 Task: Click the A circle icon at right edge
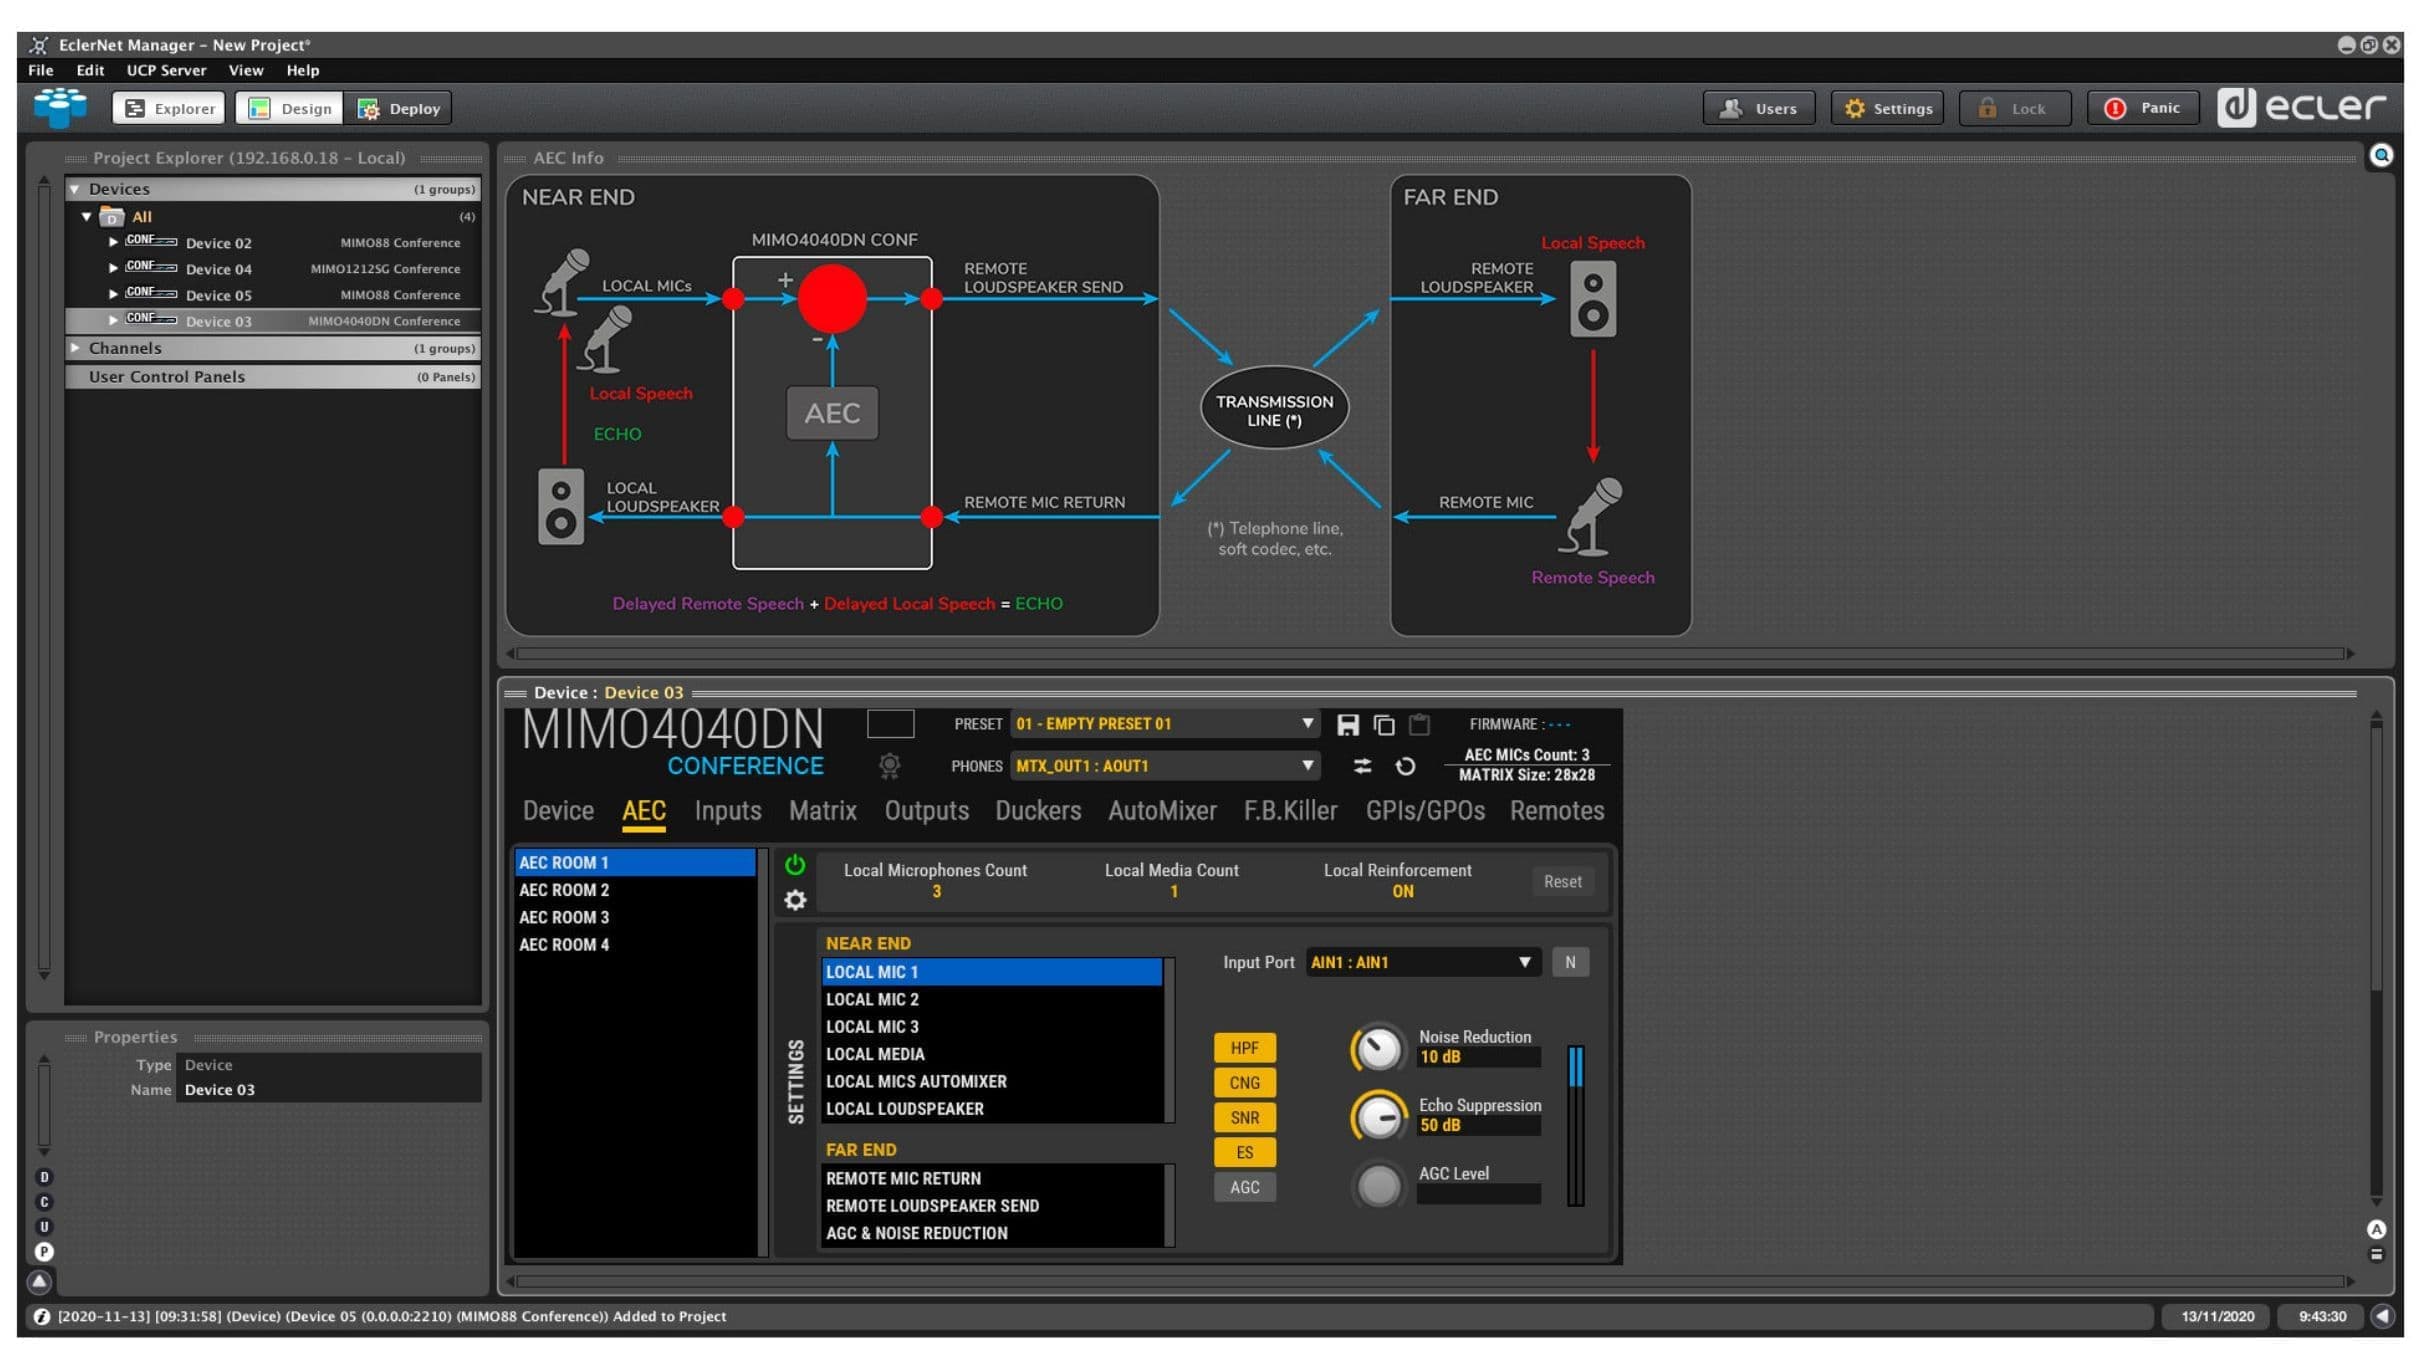click(x=2376, y=1229)
